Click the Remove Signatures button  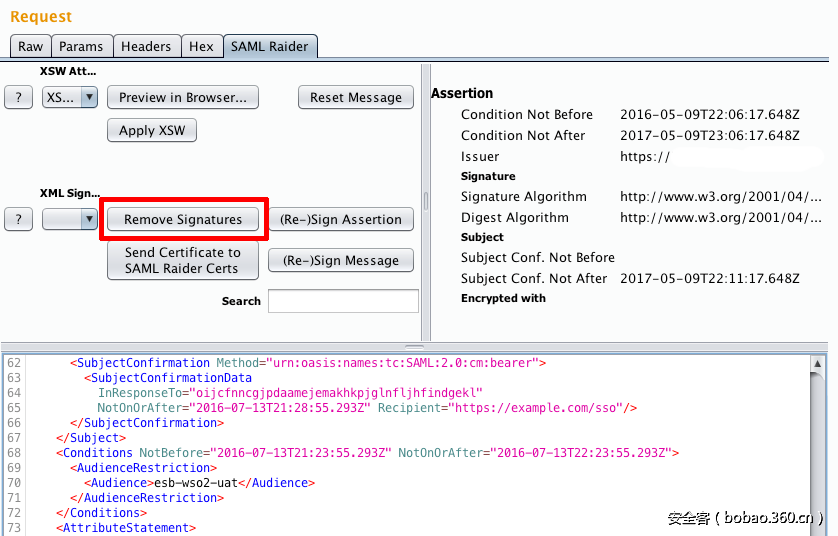tap(183, 219)
